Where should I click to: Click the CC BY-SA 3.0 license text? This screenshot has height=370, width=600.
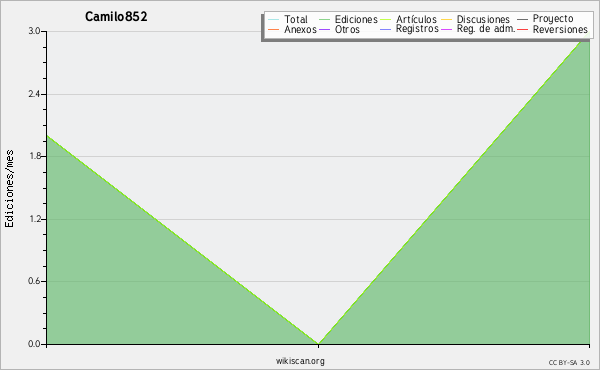(569, 363)
